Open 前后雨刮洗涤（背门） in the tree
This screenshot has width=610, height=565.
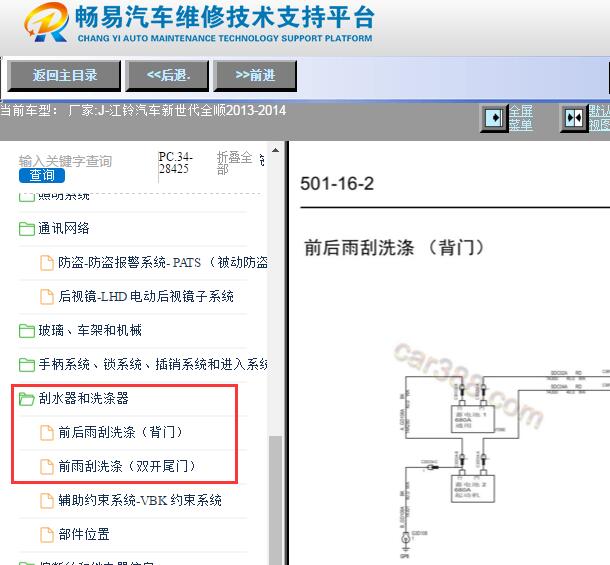(x=121, y=432)
